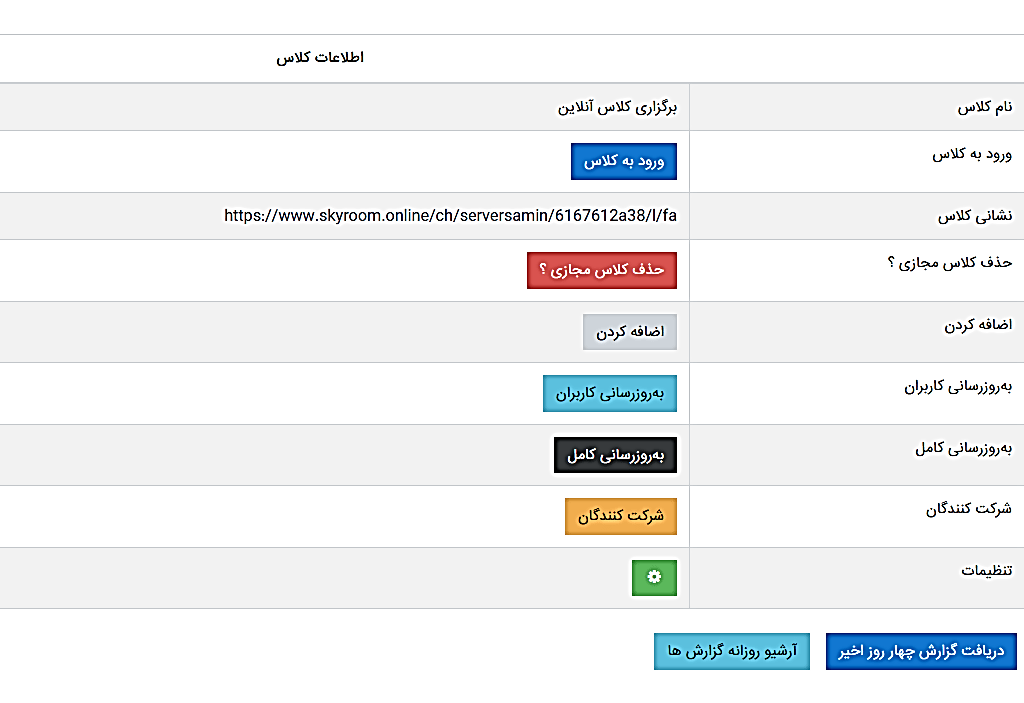Screen dimensions: 1024x703
Task: Click the شرکت کنندگان row label text
Action: pos(969,509)
